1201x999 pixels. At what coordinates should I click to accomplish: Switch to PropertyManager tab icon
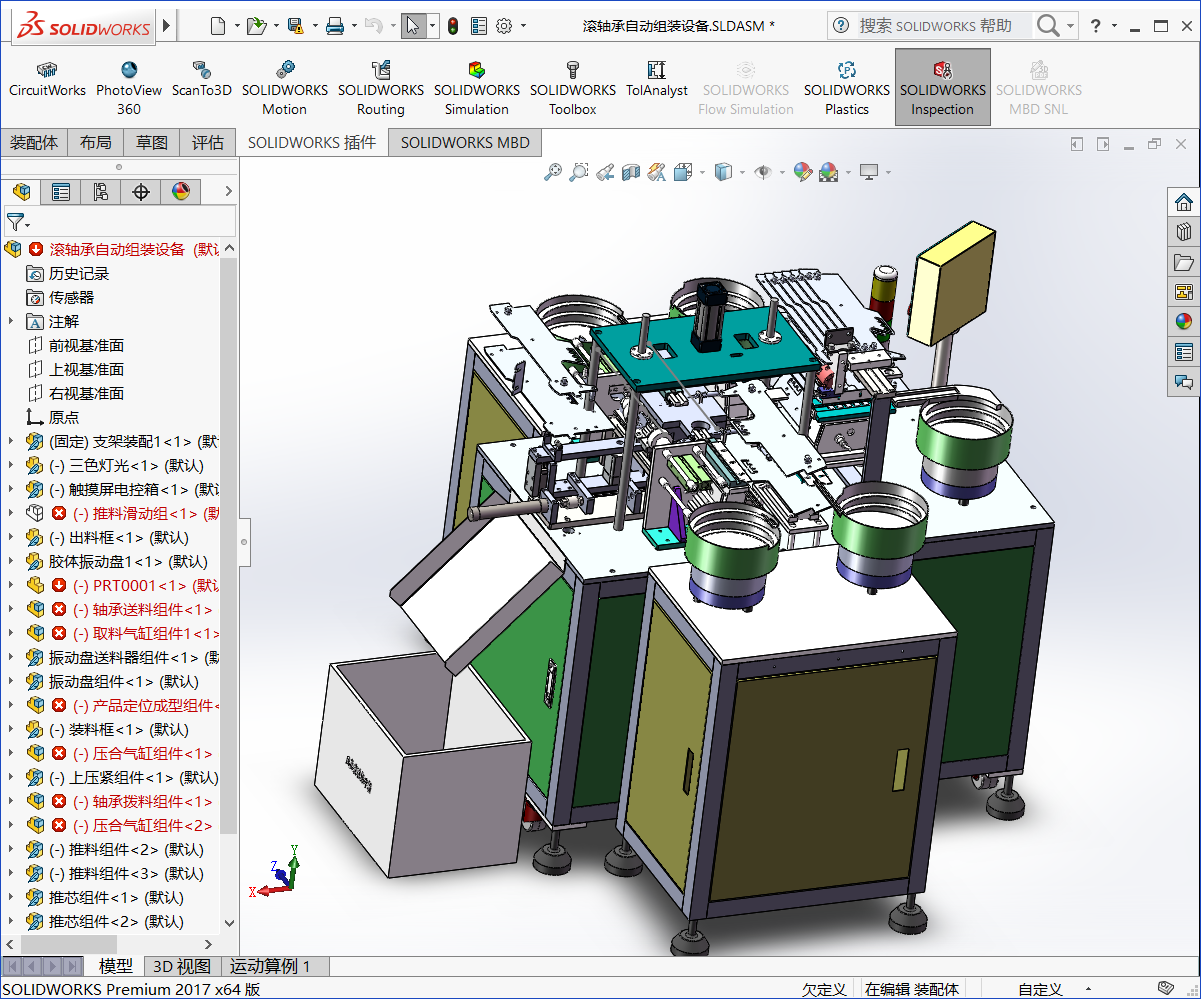(61, 191)
